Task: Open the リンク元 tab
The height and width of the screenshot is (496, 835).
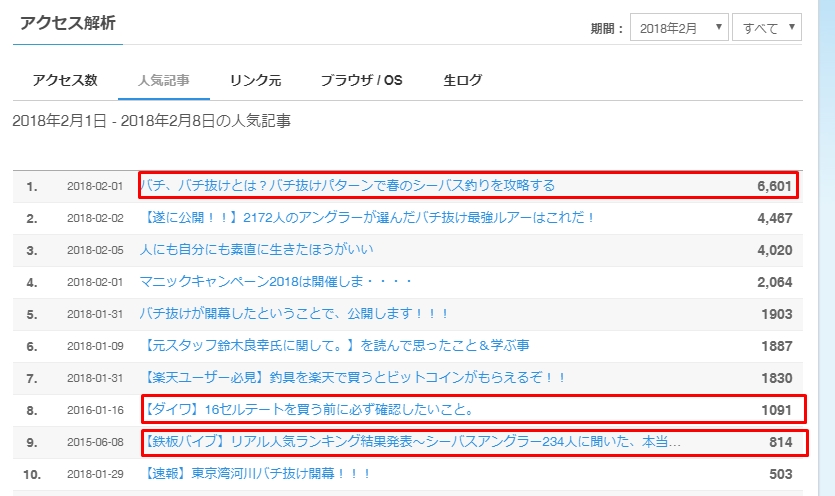Action: [x=255, y=80]
